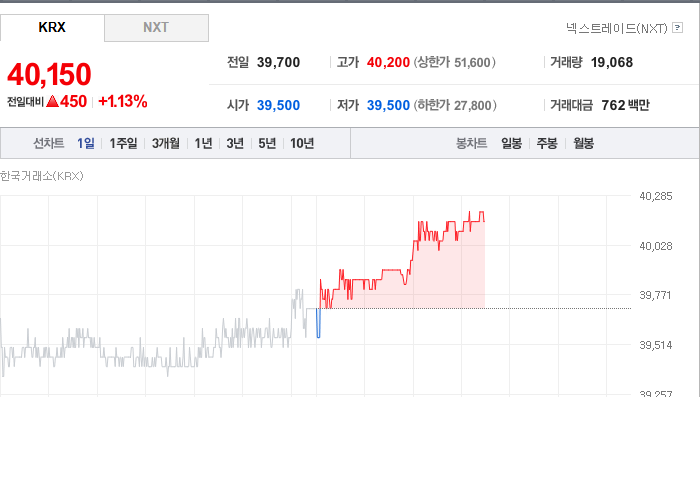
Task: Click the +1.13% change percentage
Action: [123, 101]
